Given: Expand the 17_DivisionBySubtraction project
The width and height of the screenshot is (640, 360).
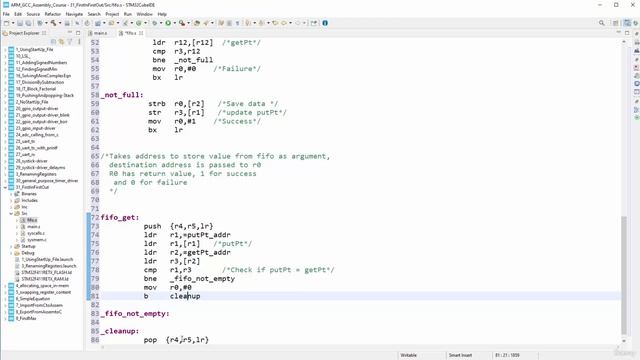Looking at the screenshot, I should (x=5, y=82).
